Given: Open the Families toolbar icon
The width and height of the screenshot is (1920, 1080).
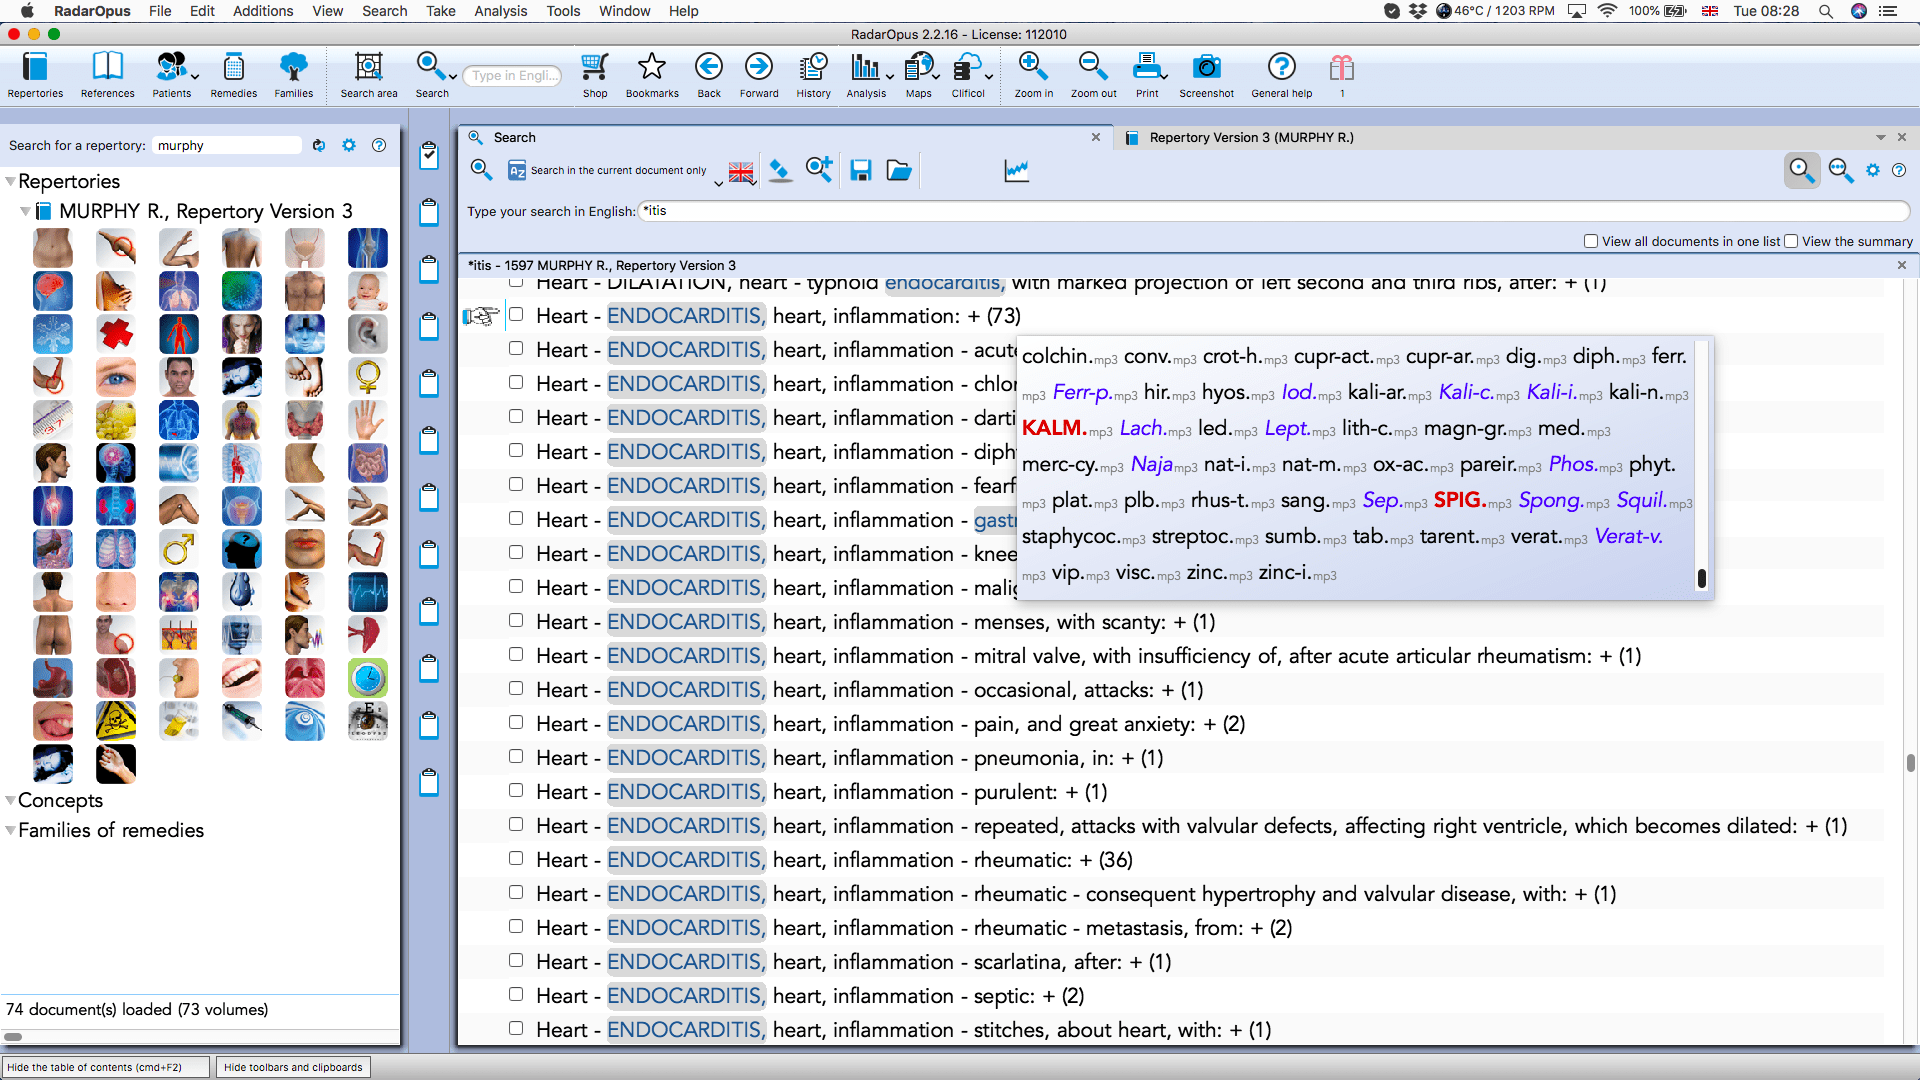Looking at the screenshot, I should pyautogui.click(x=293, y=75).
